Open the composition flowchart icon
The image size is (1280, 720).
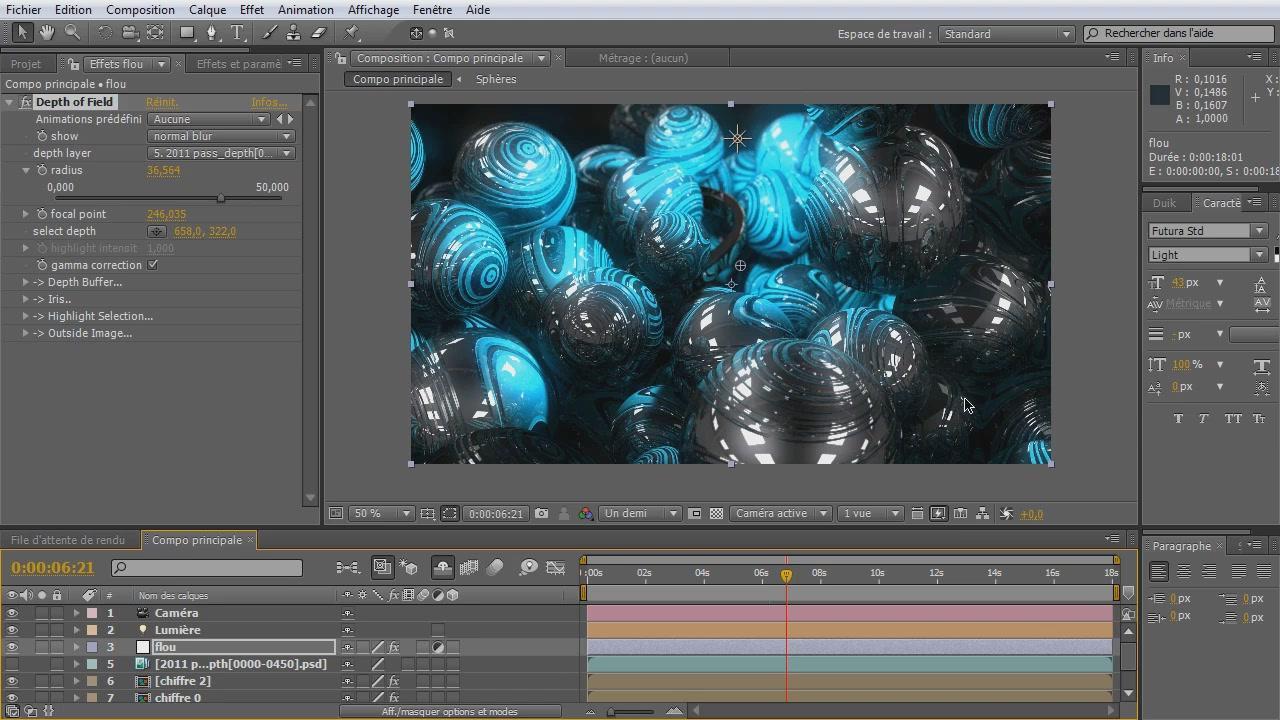[x=983, y=514]
